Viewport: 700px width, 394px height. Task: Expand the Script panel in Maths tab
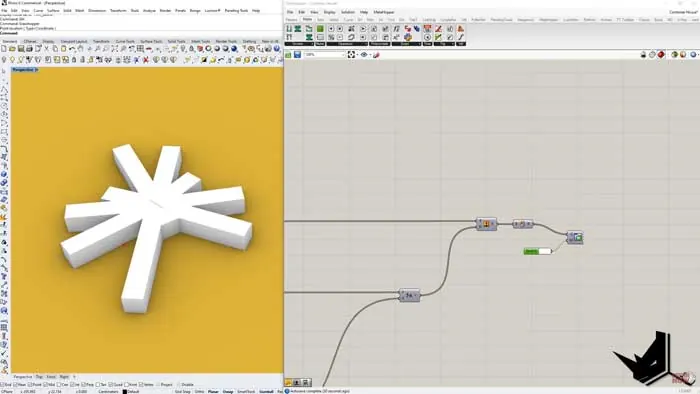(x=406, y=44)
